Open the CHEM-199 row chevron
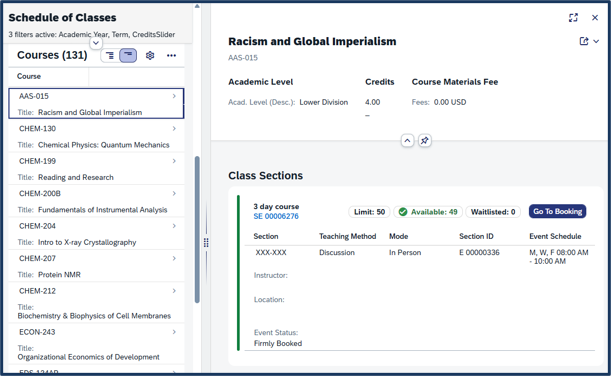This screenshot has width=611, height=376. pyautogui.click(x=174, y=161)
